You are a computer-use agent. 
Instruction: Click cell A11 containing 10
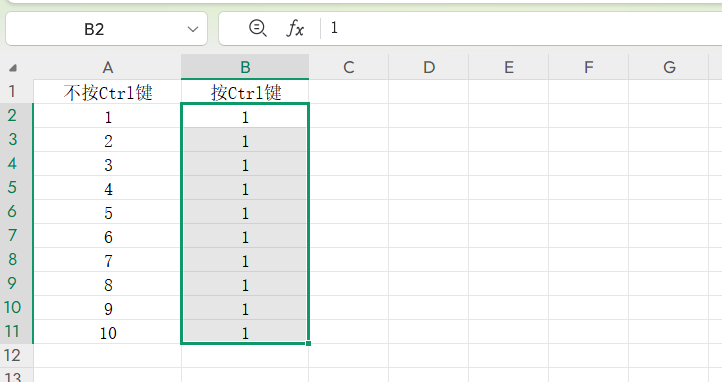pyautogui.click(x=107, y=331)
